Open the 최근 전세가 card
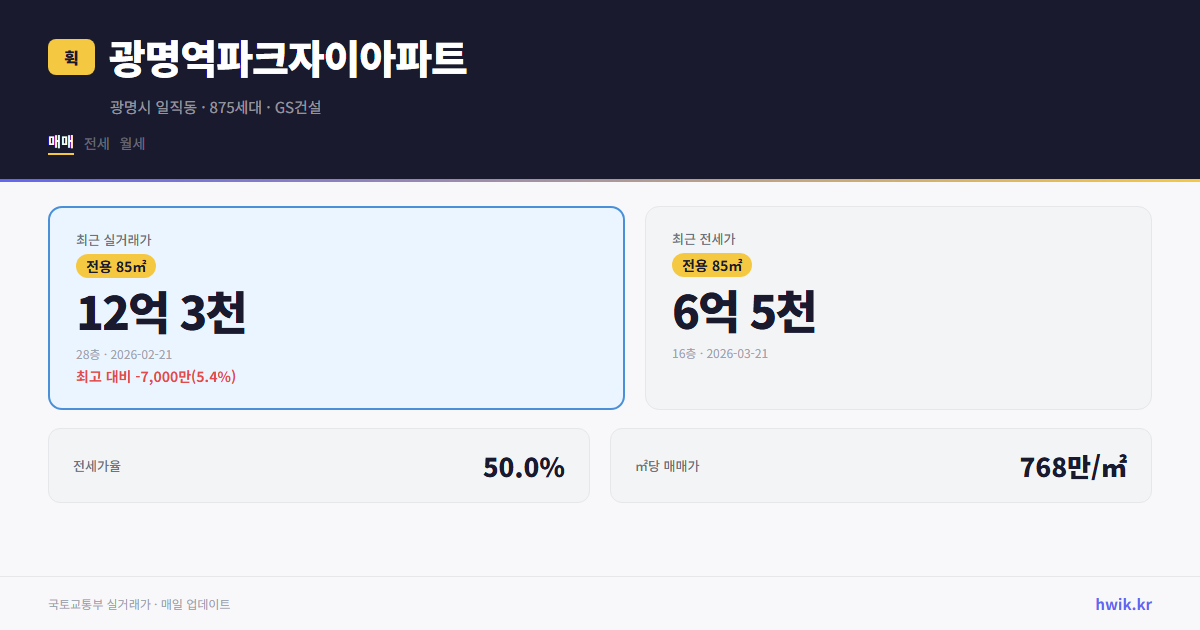Image resolution: width=1200 pixels, height=630 pixels. [x=898, y=307]
